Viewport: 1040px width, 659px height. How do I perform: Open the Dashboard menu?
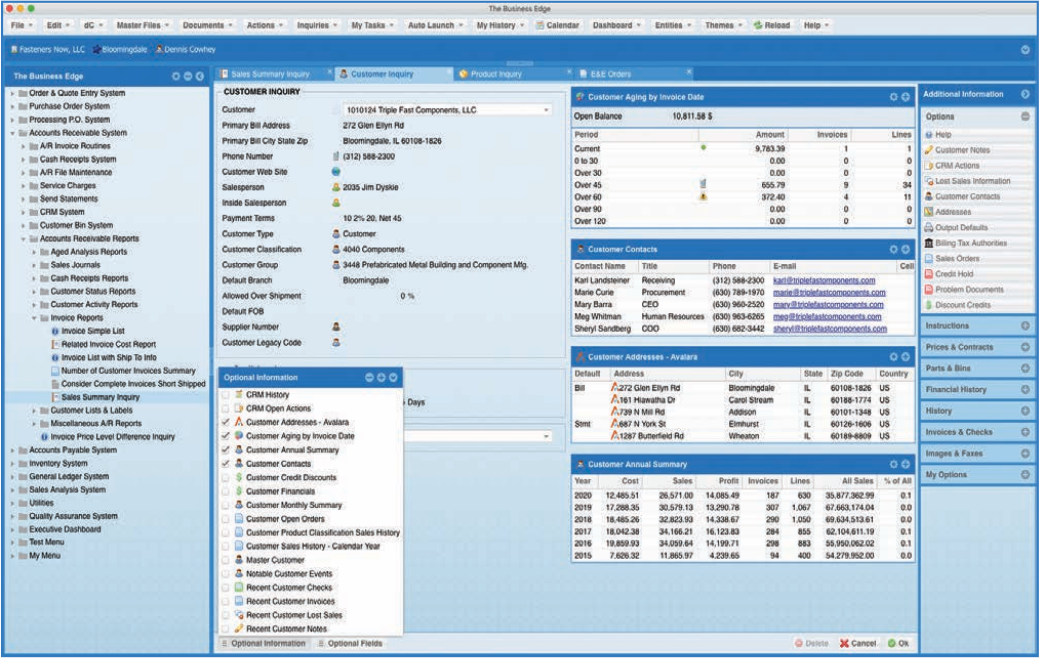click(616, 25)
